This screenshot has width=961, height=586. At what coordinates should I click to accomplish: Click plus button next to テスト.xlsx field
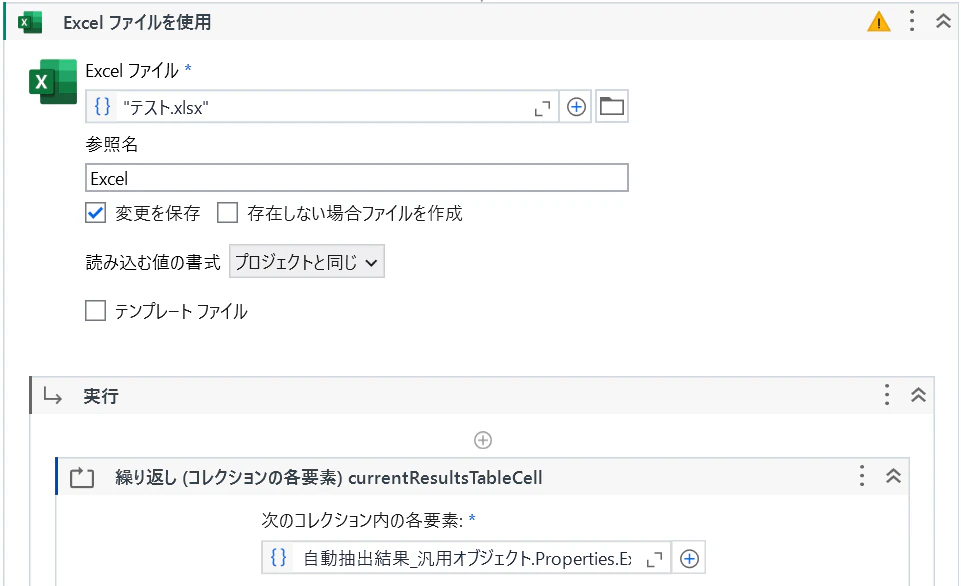[576, 107]
